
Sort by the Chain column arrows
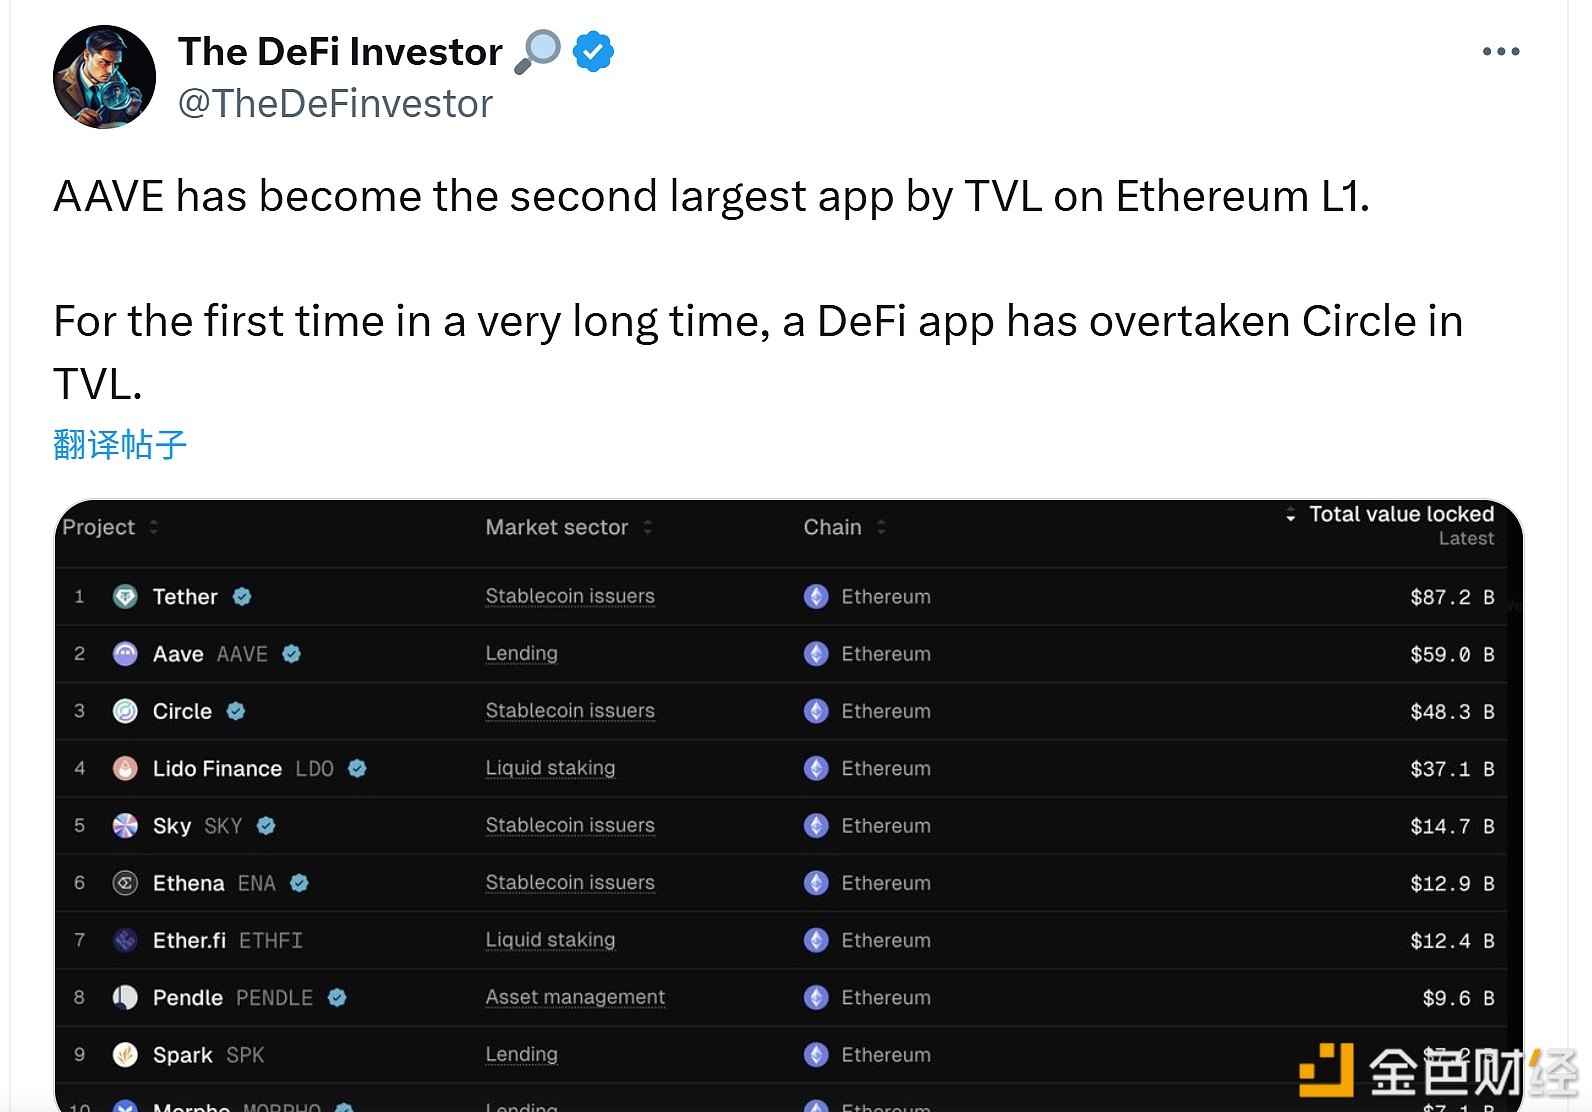881,527
